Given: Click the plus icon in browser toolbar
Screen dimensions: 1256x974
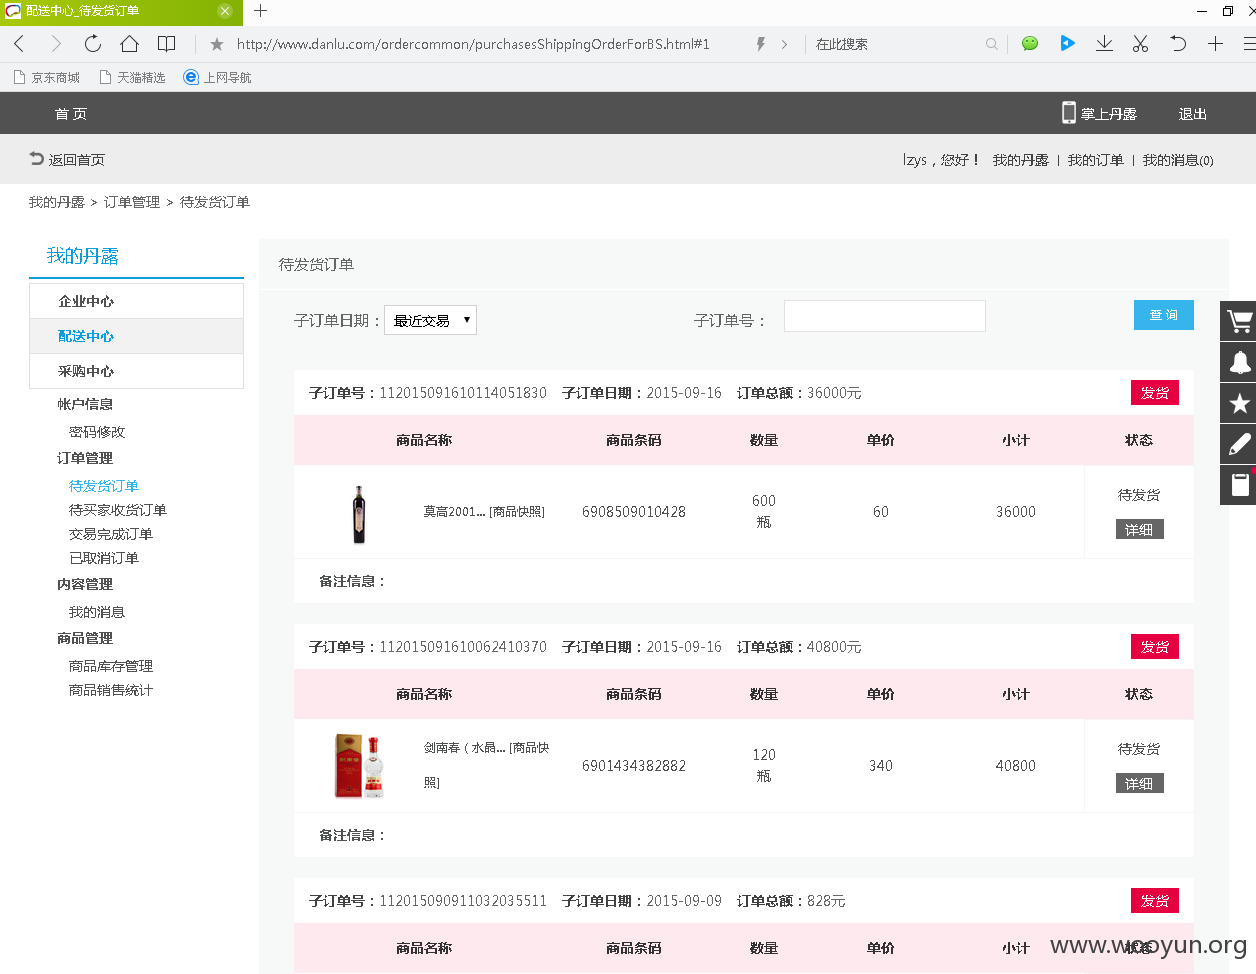Looking at the screenshot, I should click(x=1215, y=43).
